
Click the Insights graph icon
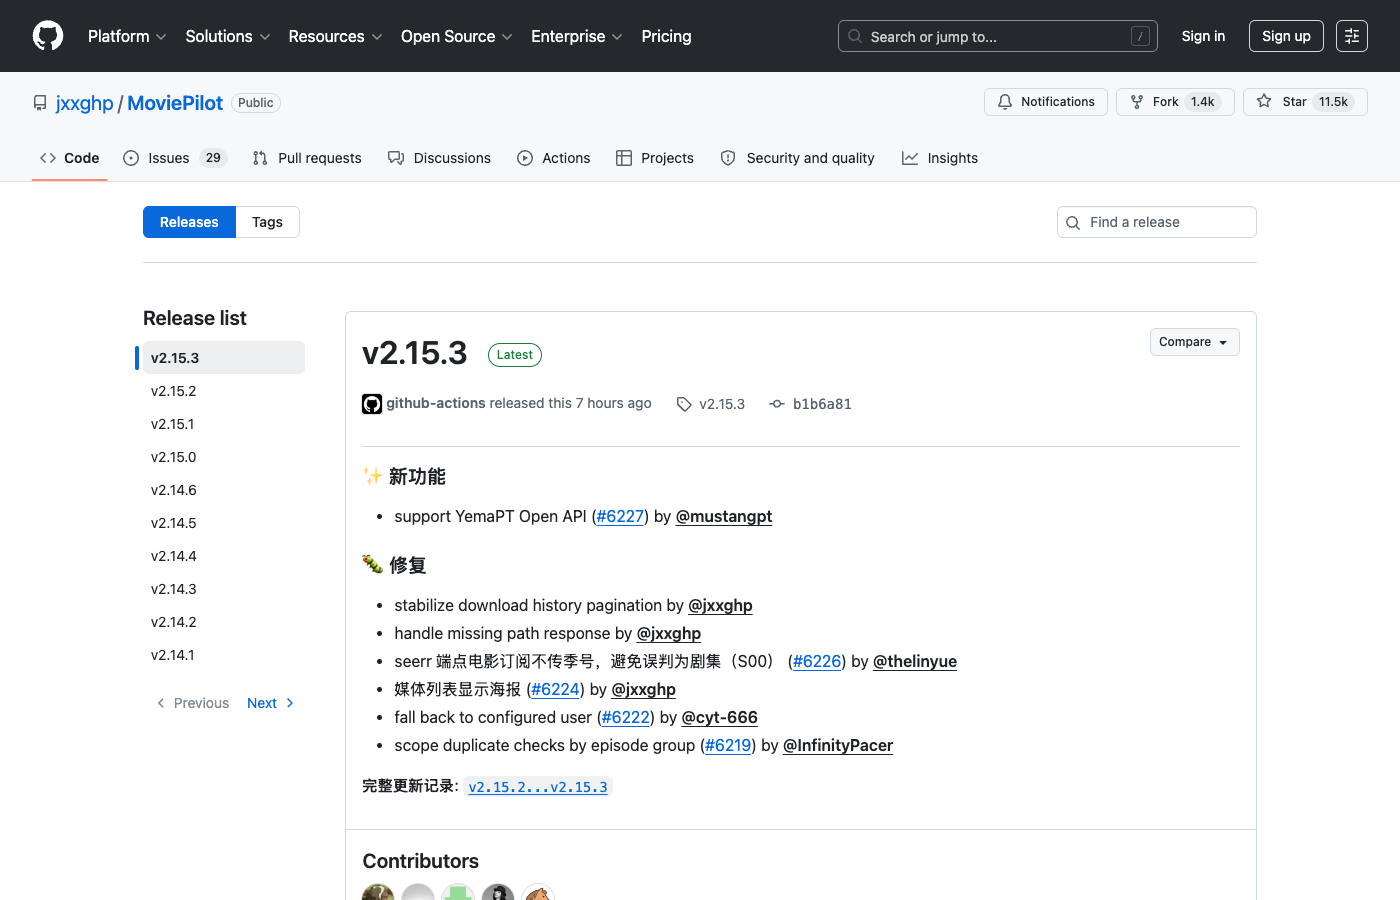910,158
